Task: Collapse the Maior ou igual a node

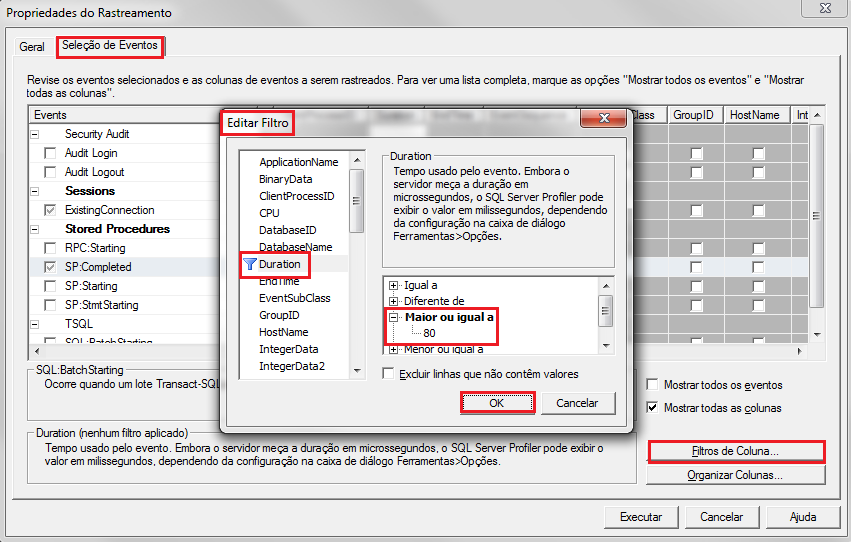Action: [393, 317]
